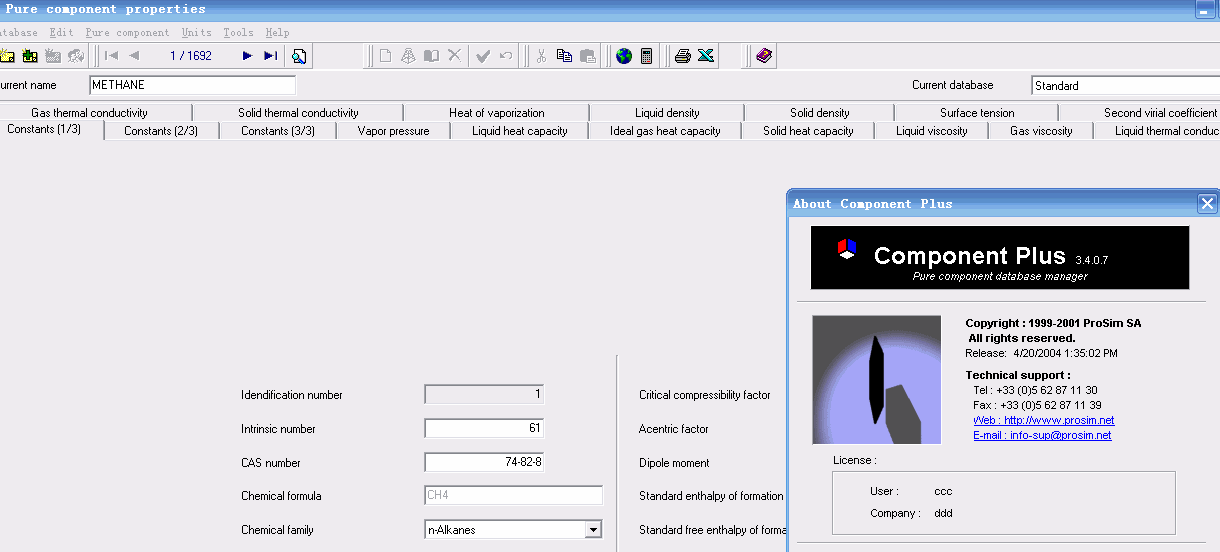Open the Solid density tab

820,113
